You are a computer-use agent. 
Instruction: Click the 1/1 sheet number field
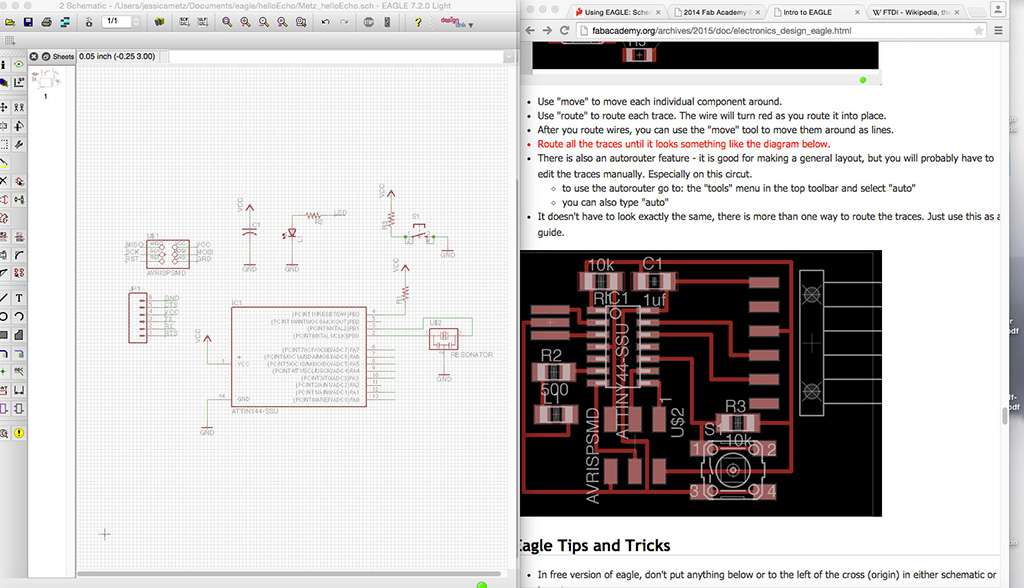116,22
